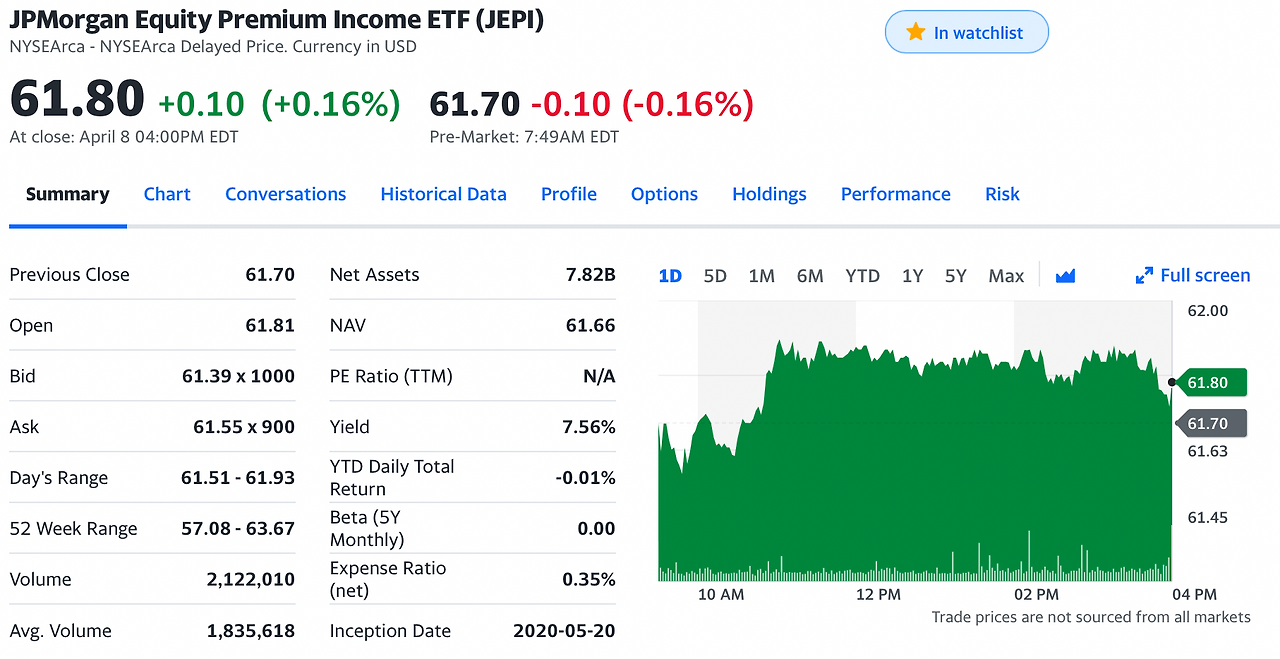Screen dimensions: 1280x659
Task: Select the 6M range selector
Action: 810,275
